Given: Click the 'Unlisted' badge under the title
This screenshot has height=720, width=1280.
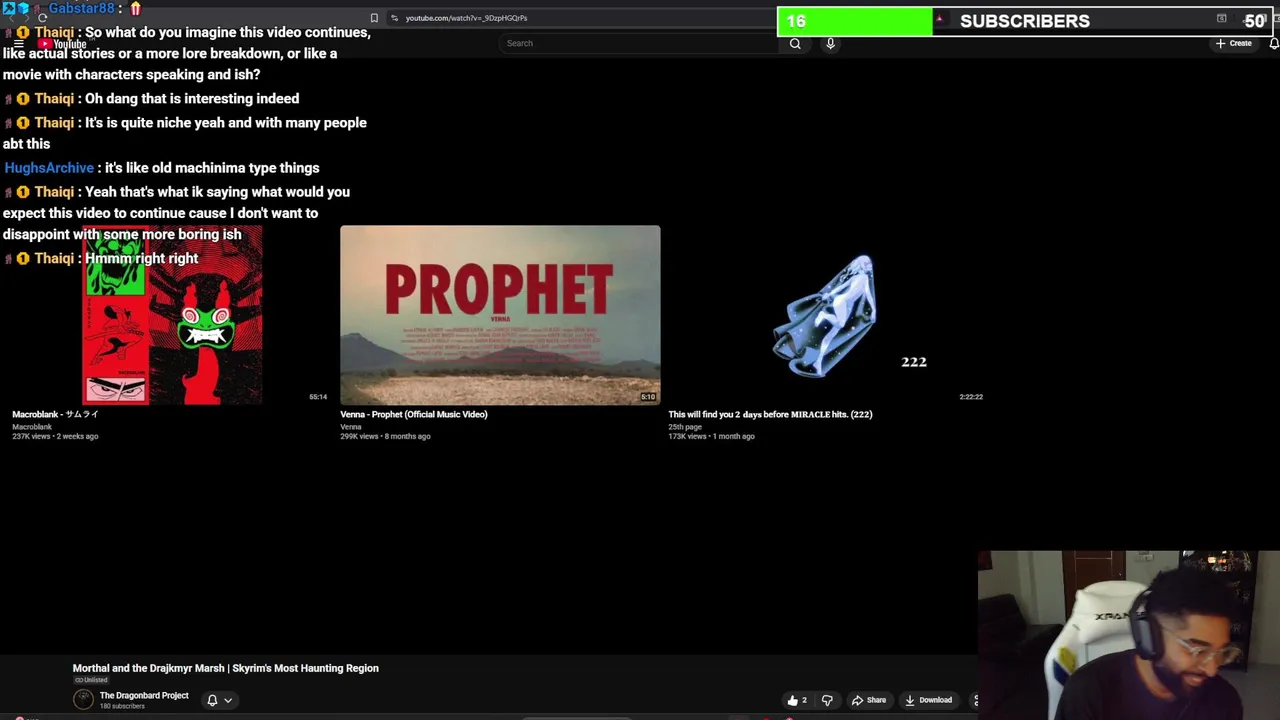Looking at the screenshot, I should click(x=90, y=680).
